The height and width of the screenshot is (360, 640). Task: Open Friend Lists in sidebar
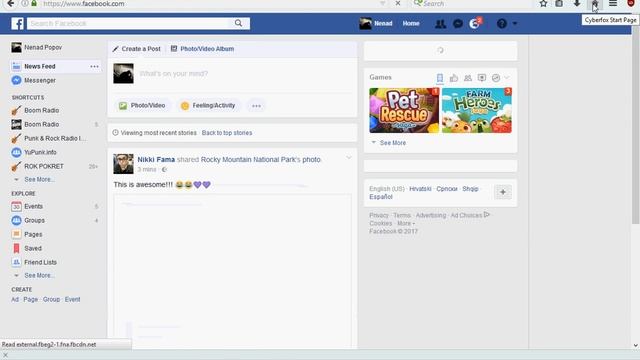40,262
